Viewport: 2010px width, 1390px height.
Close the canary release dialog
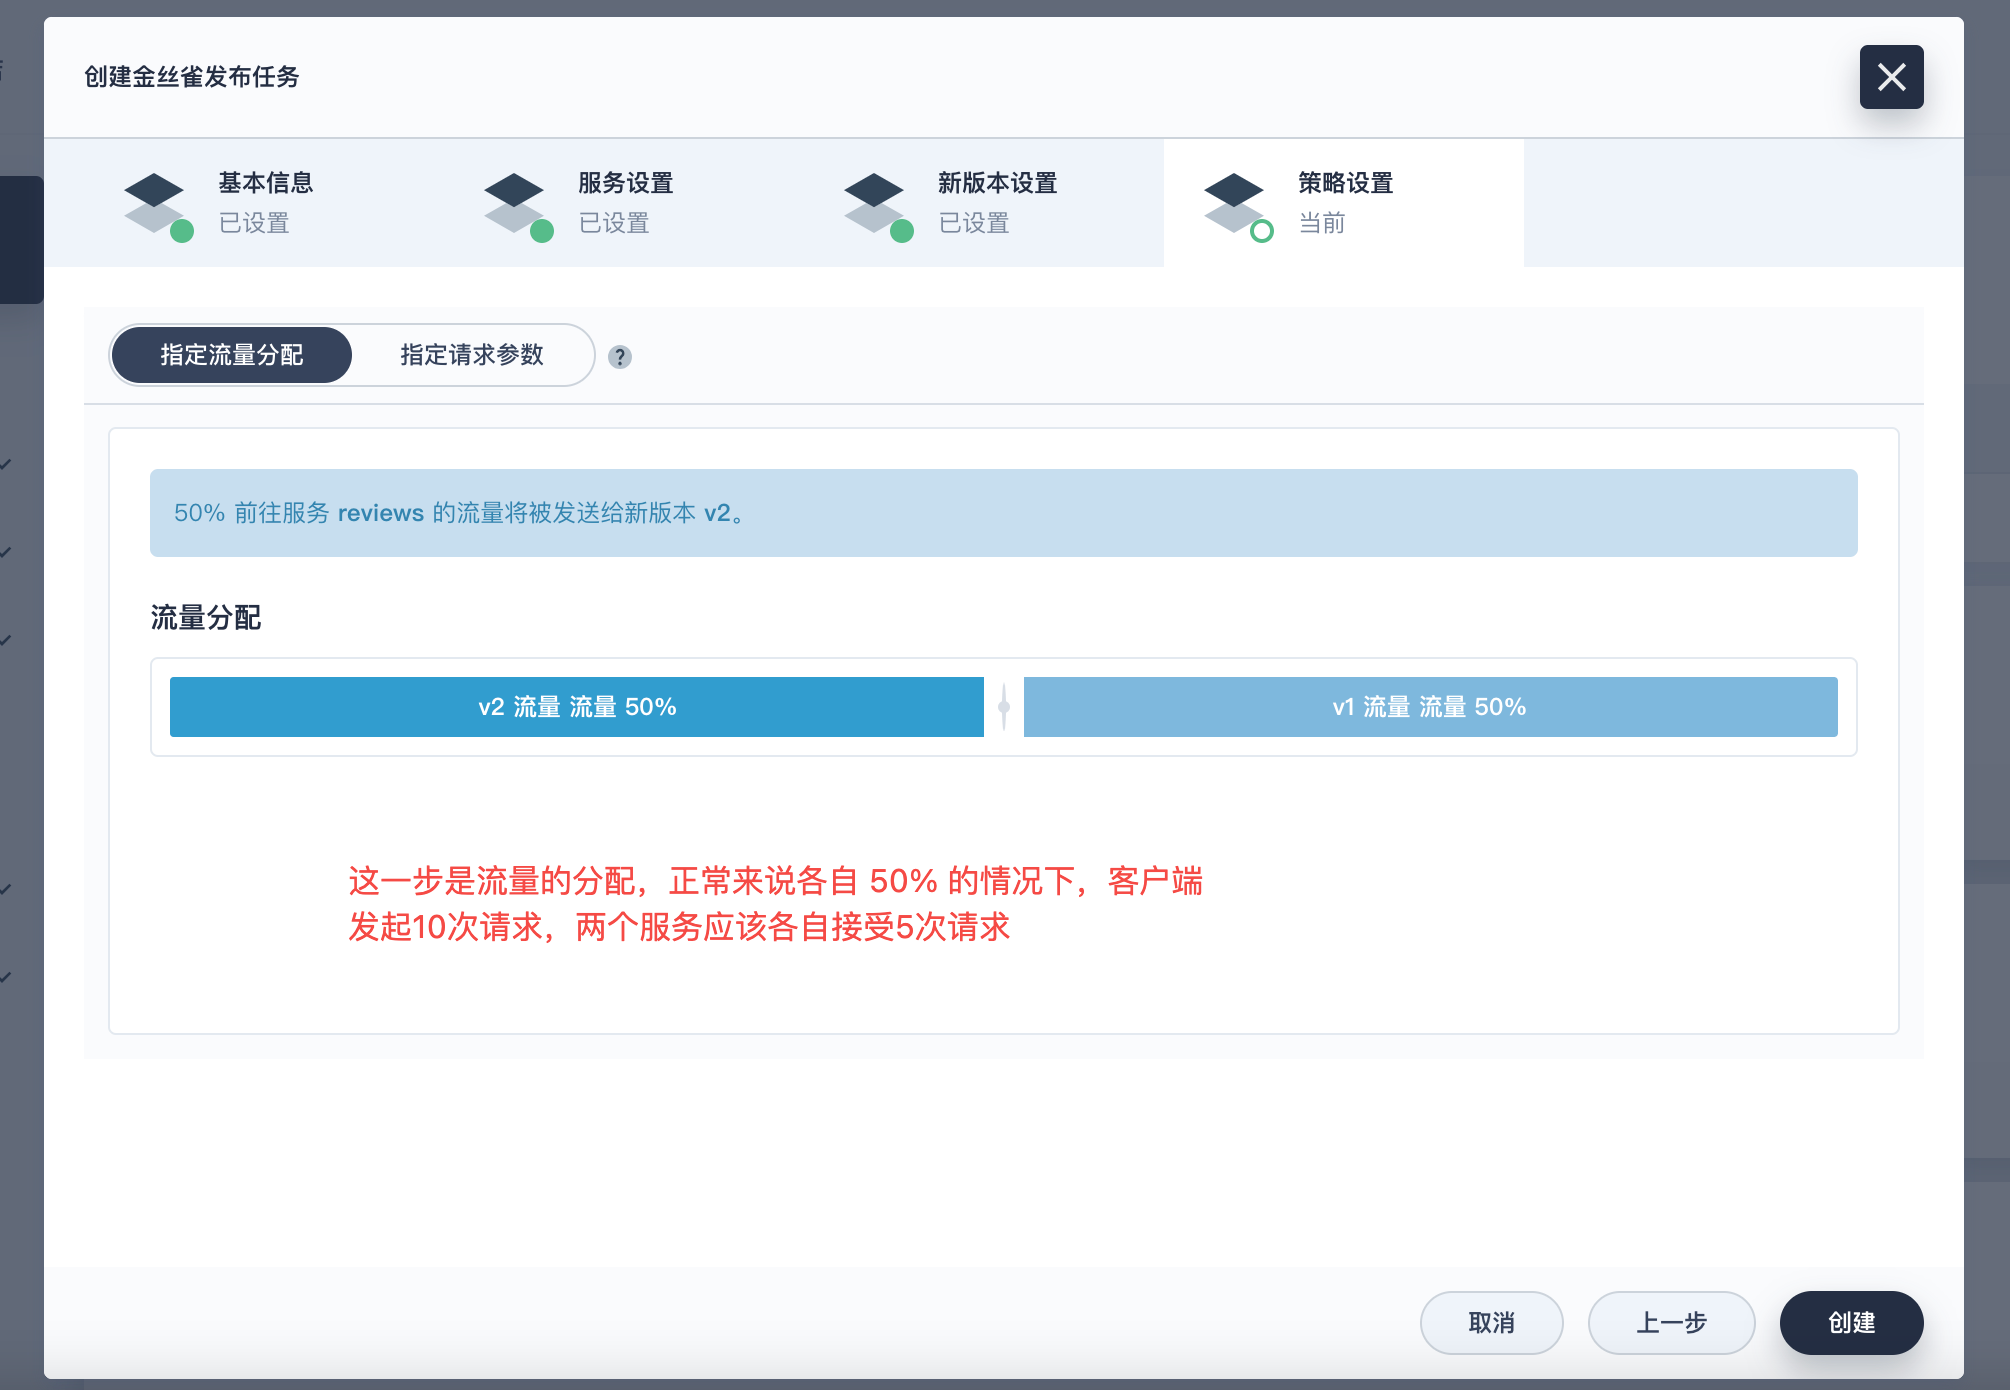click(x=1891, y=77)
